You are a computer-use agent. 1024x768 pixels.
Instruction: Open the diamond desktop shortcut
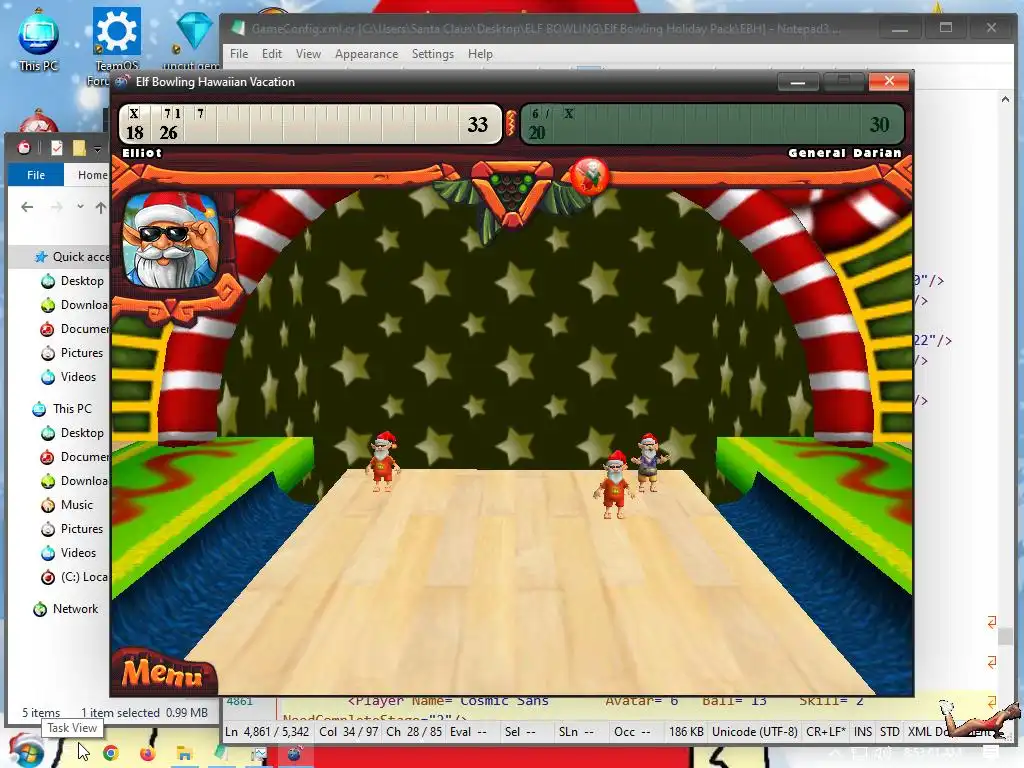pos(194,39)
